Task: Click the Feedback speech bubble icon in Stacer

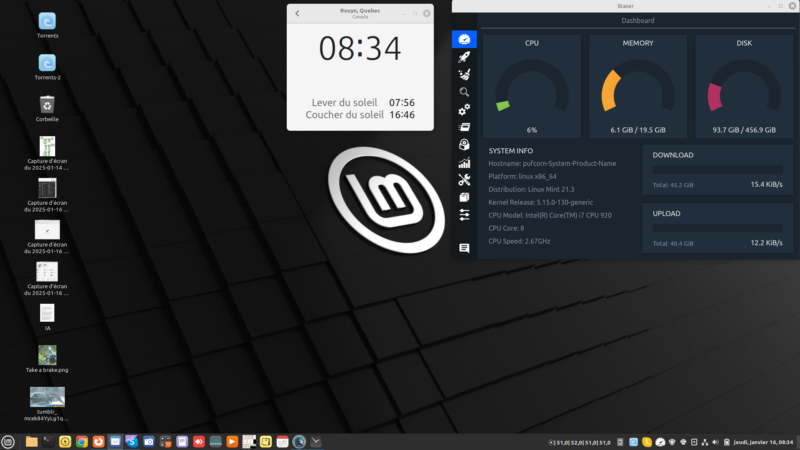Action: pos(464,247)
